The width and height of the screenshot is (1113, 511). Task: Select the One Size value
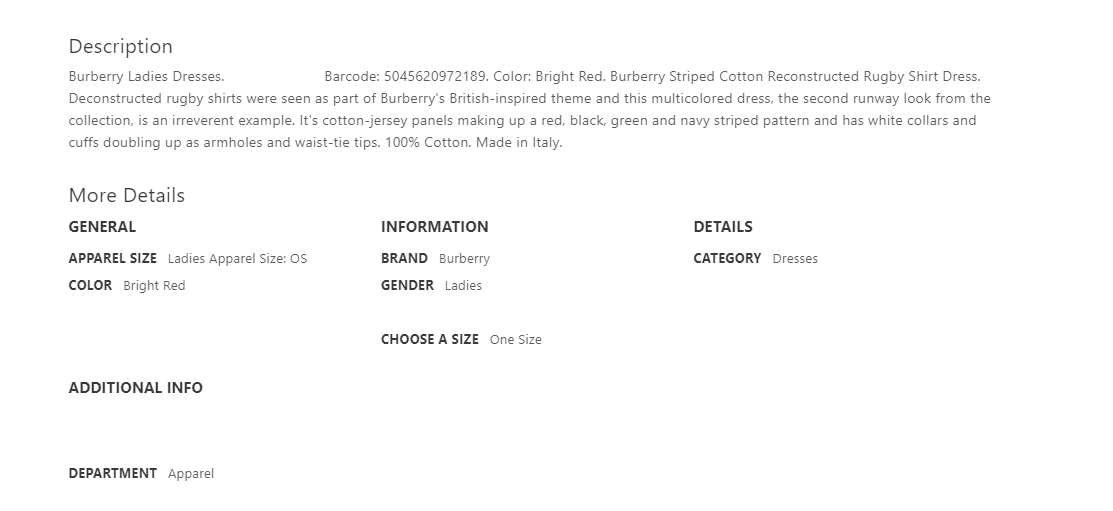click(515, 340)
